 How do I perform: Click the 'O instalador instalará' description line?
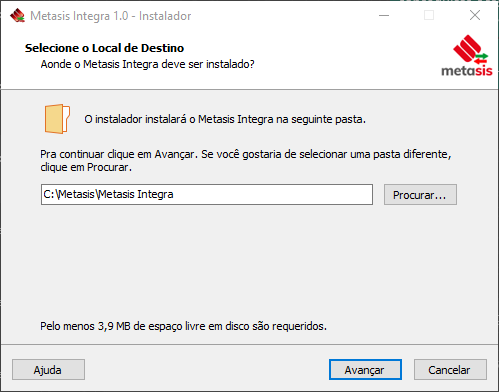point(225,119)
